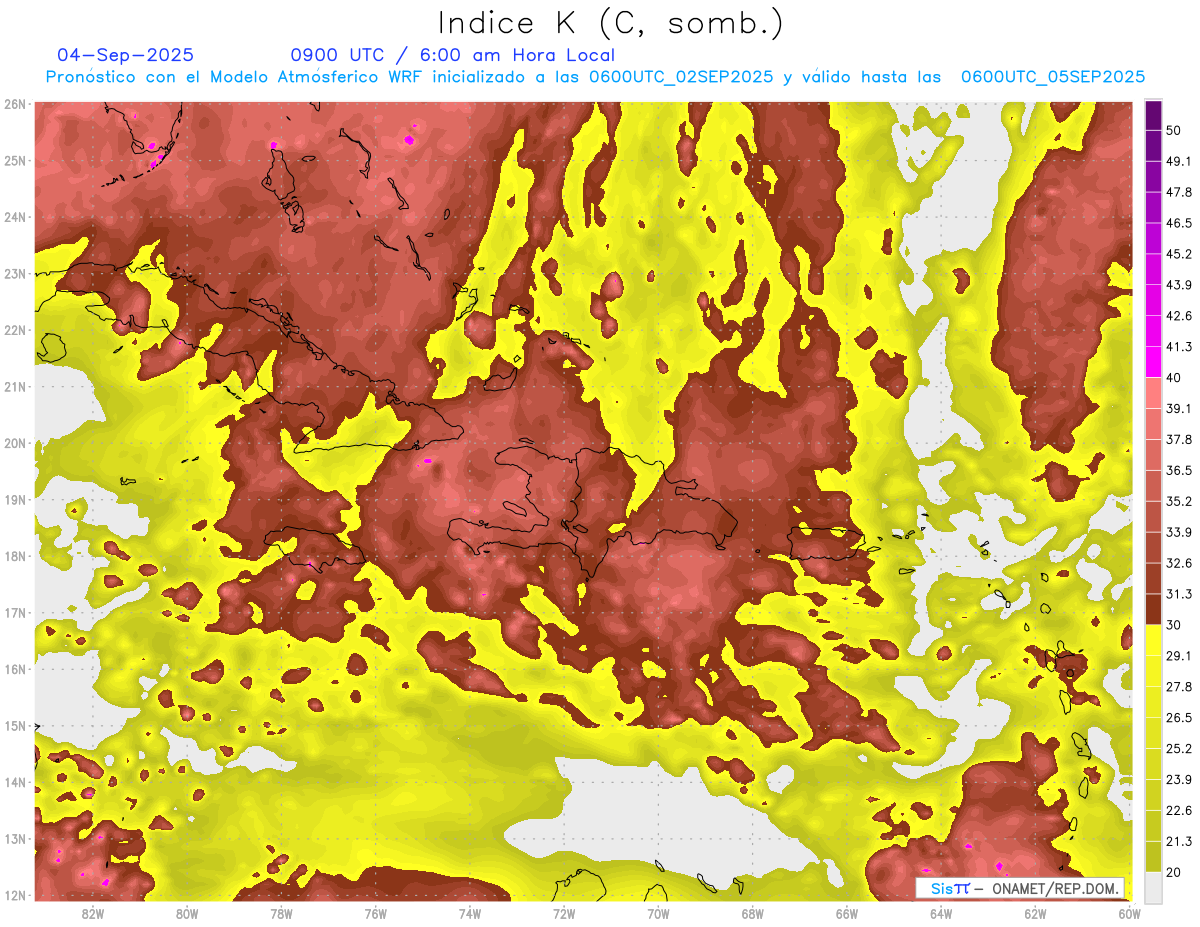Select the latitude label "13N"
1200x927 pixels.
14,839
